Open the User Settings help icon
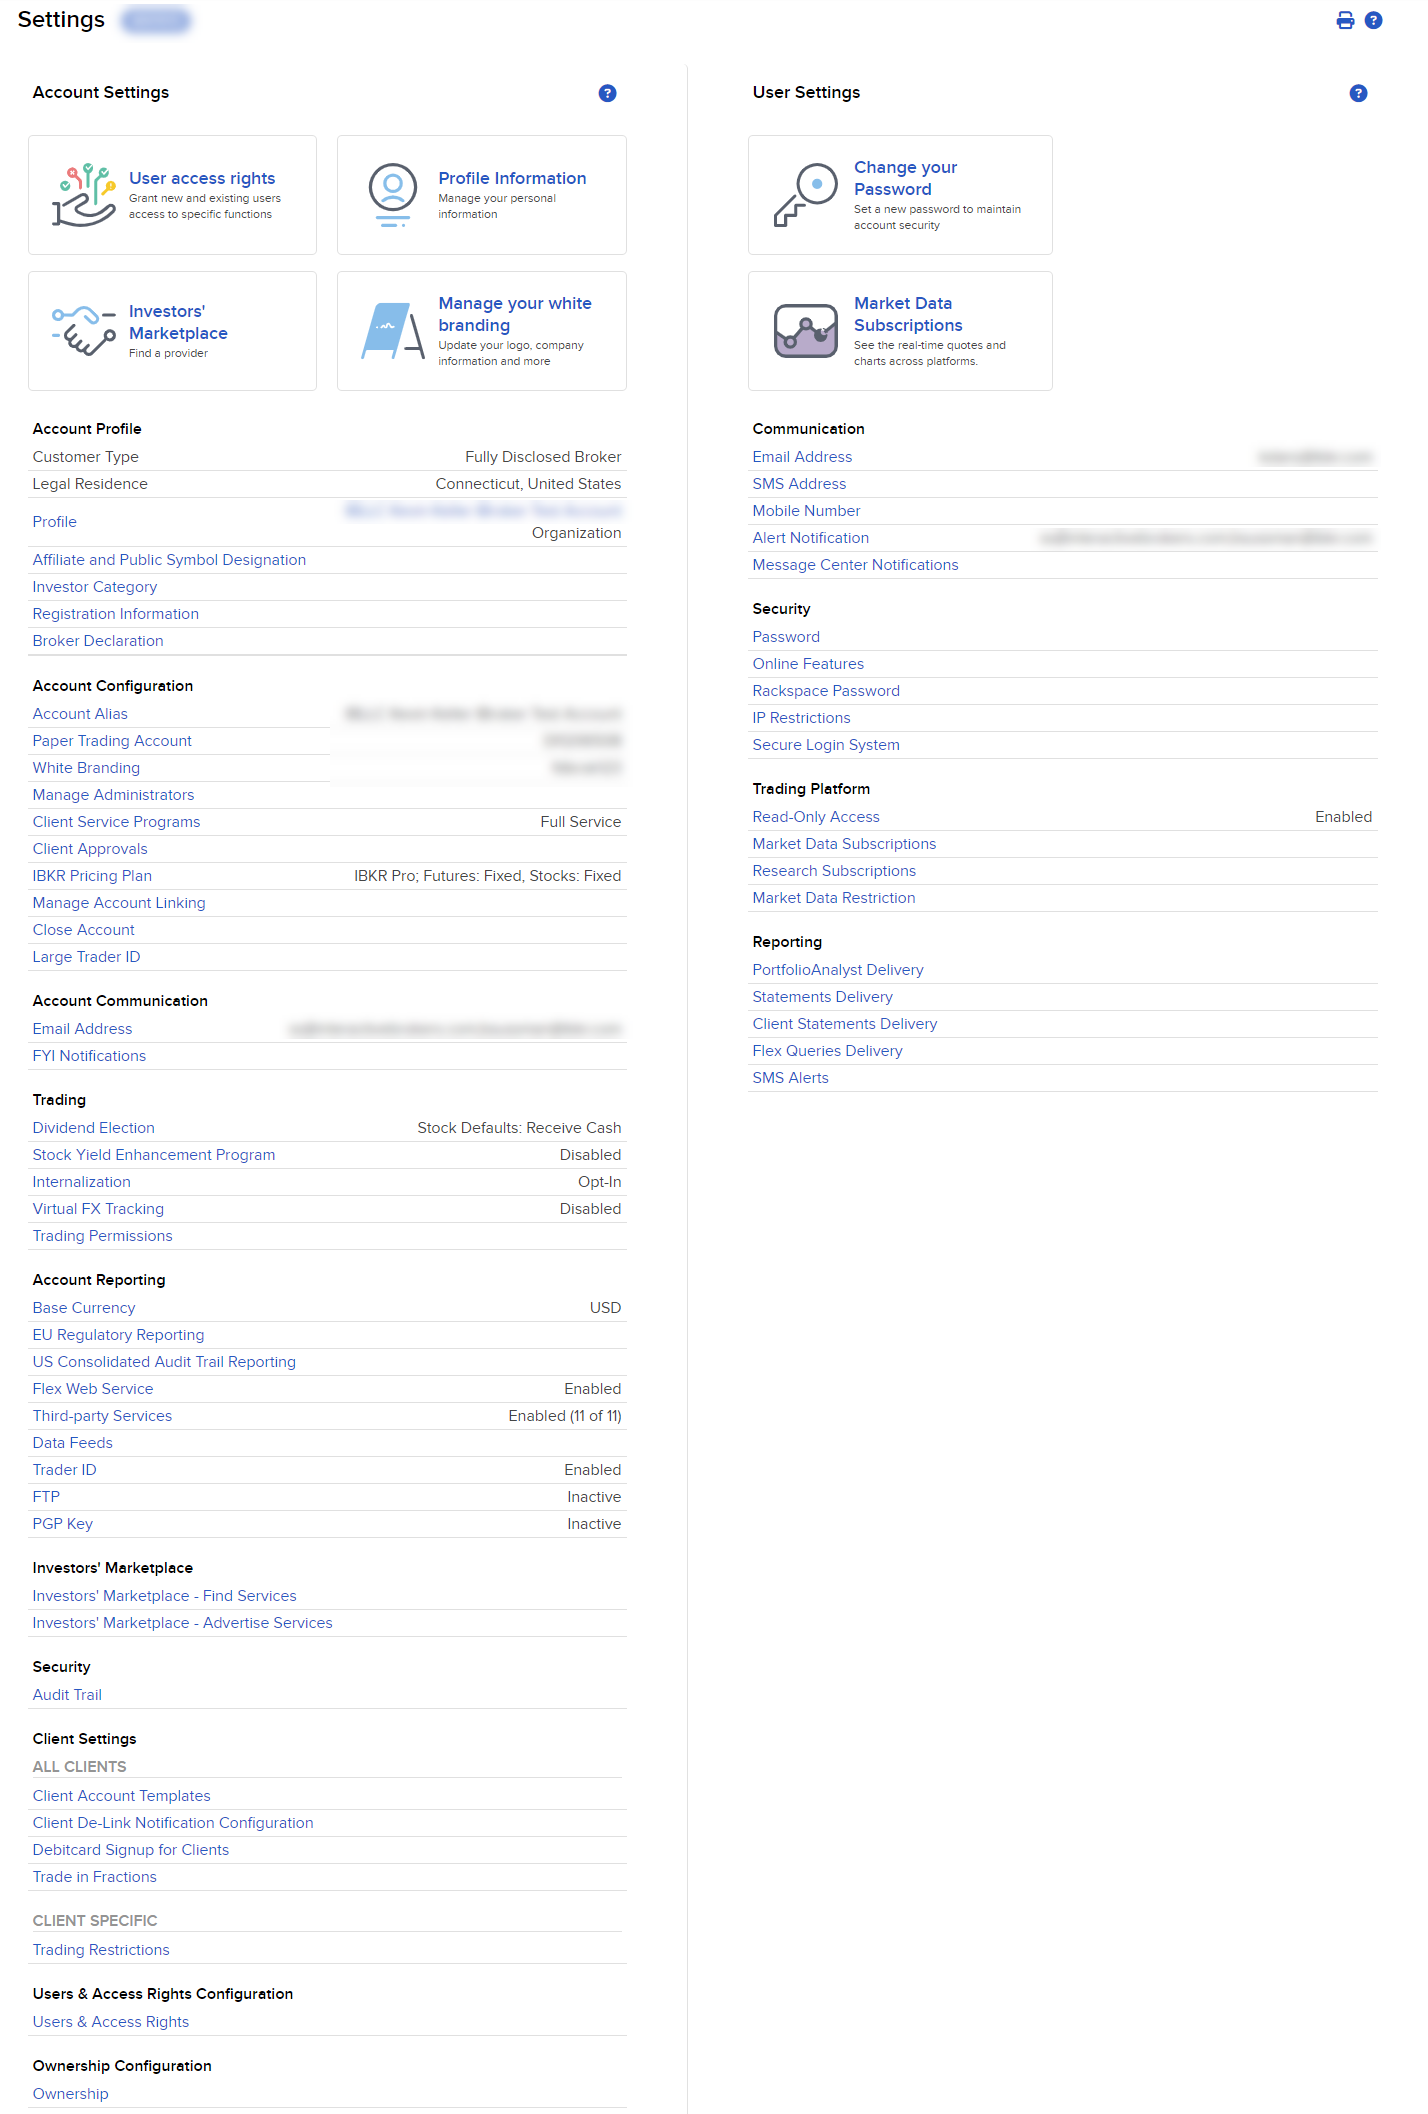The height and width of the screenshot is (2114, 1428). 1358,93
